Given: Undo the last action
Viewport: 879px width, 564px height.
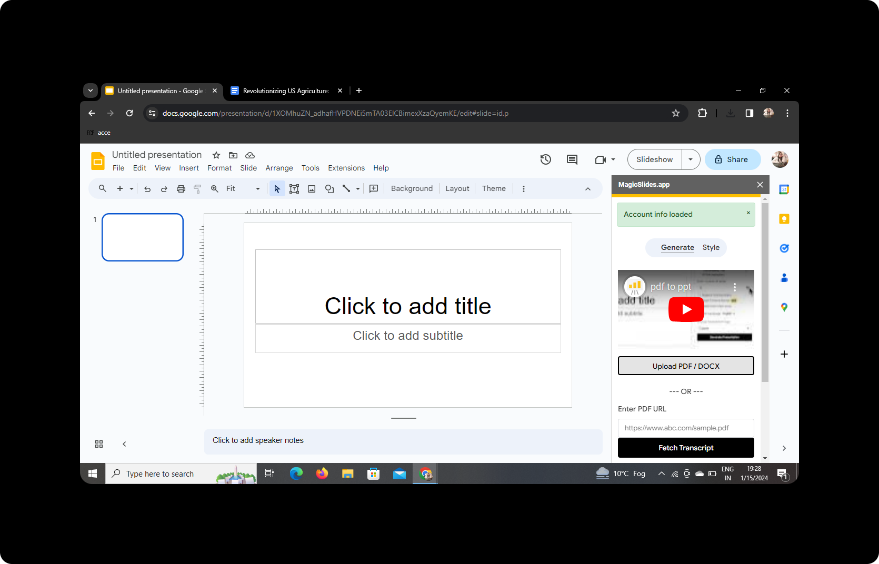Looking at the screenshot, I should pyautogui.click(x=147, y=189).
